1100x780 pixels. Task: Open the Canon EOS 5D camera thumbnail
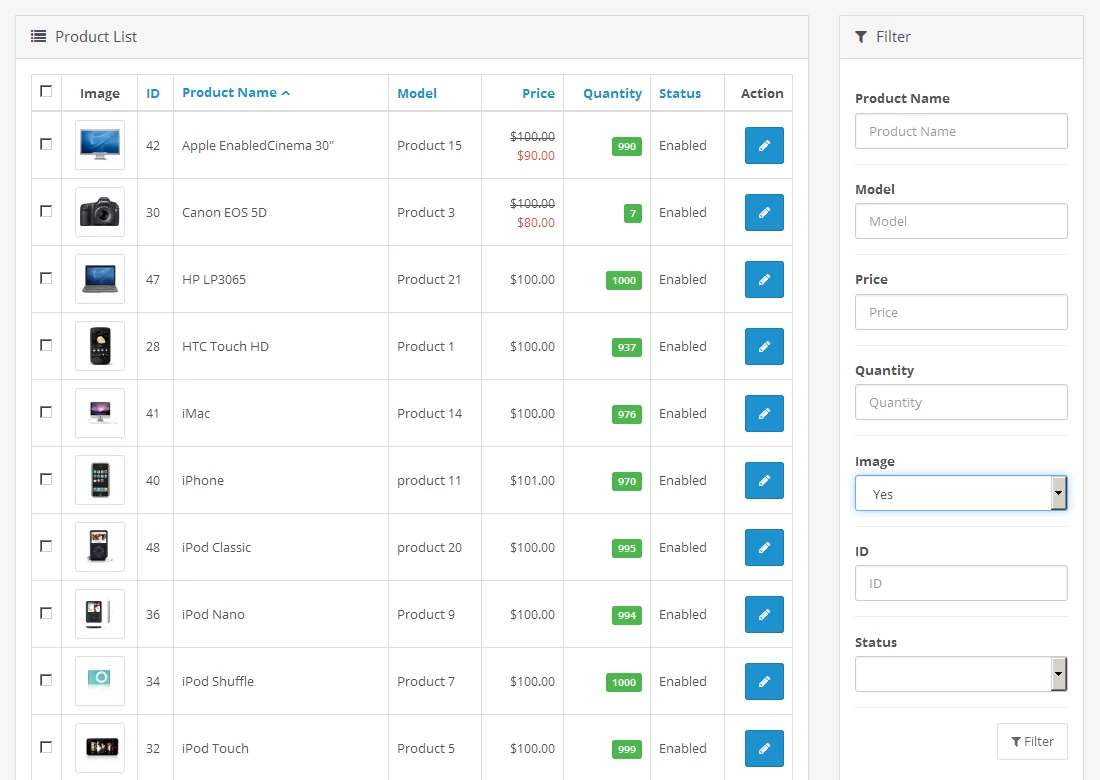pyautogui.click(x=100, y=212)
